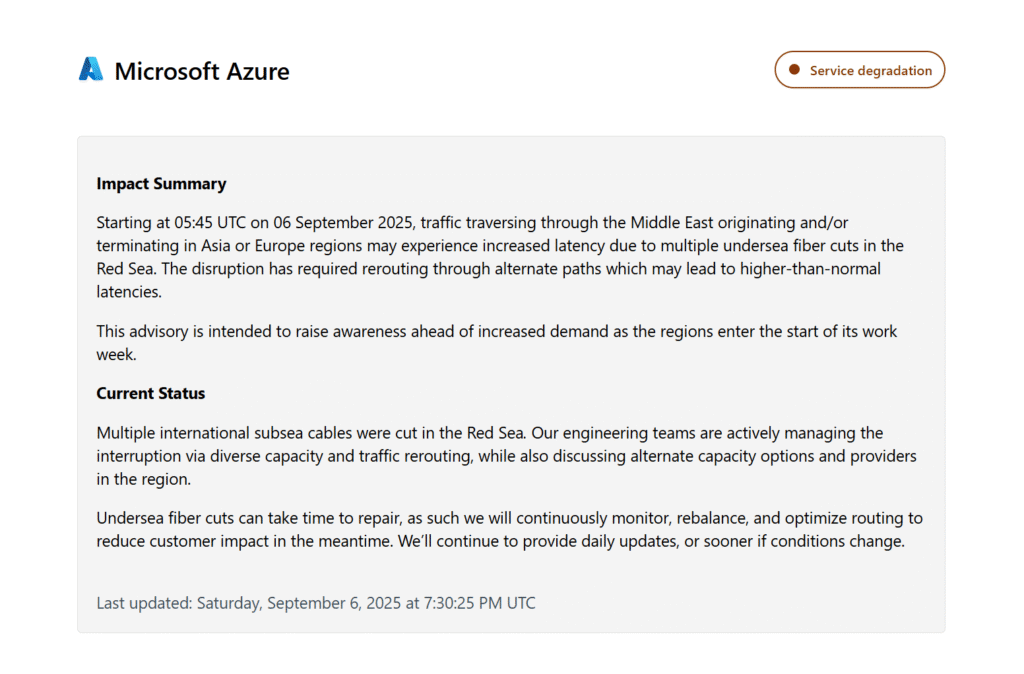Click the brown status dot indicator
This screenshot has width=1024, height=674.
click(x=794, y=70)
